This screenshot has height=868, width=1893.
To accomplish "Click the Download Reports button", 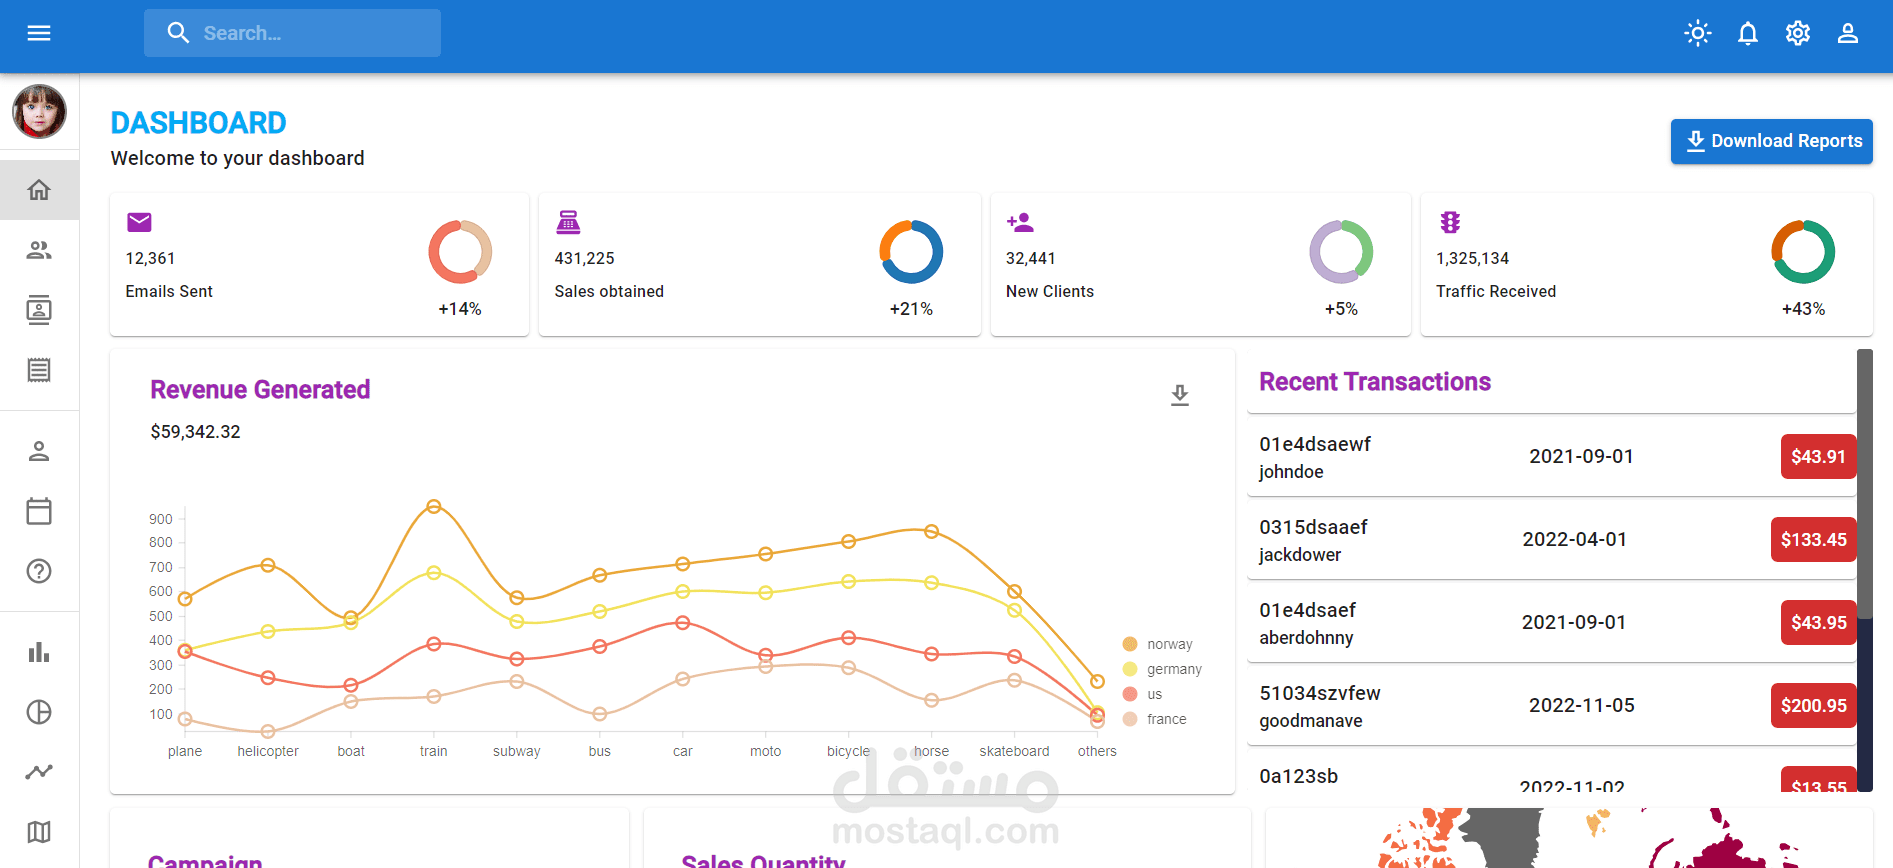I will (x=1772, y=141).
